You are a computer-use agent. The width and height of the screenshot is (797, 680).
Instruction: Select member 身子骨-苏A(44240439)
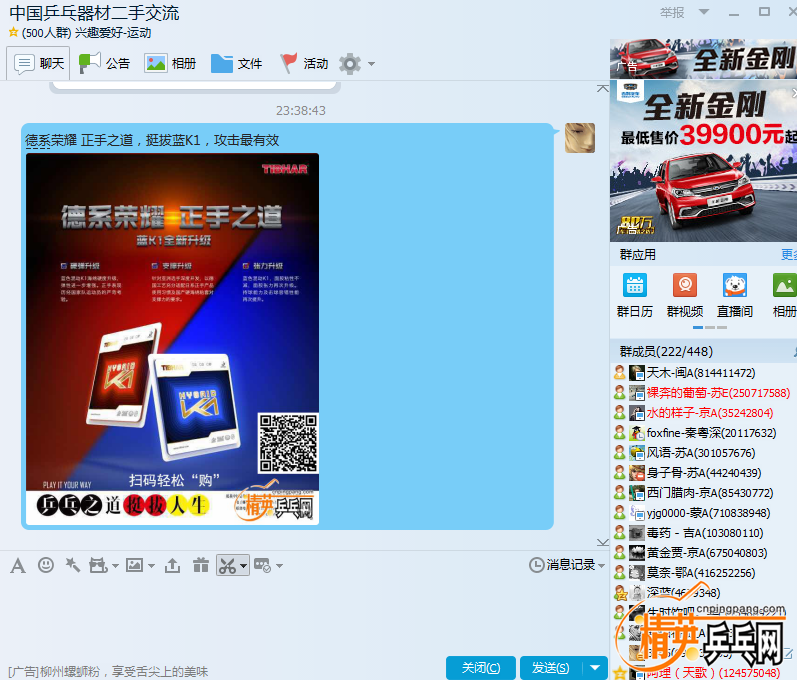point(703,473)
